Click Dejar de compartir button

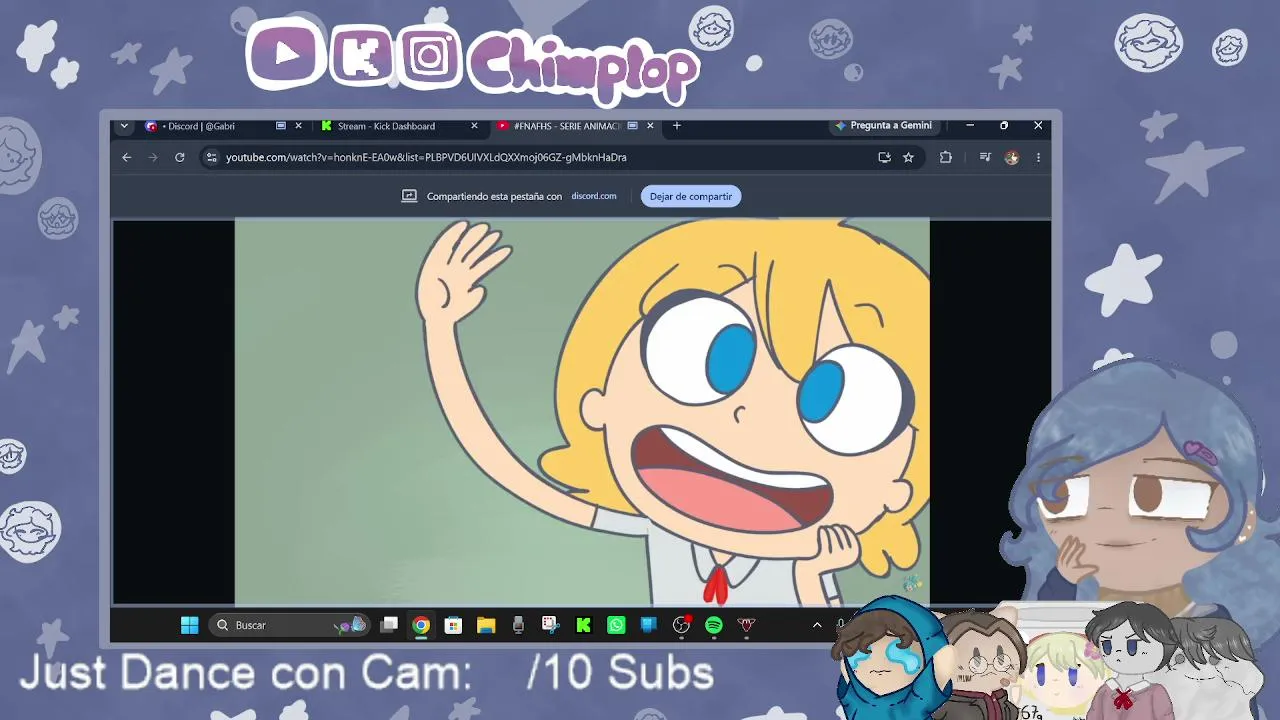coord(691,196)
